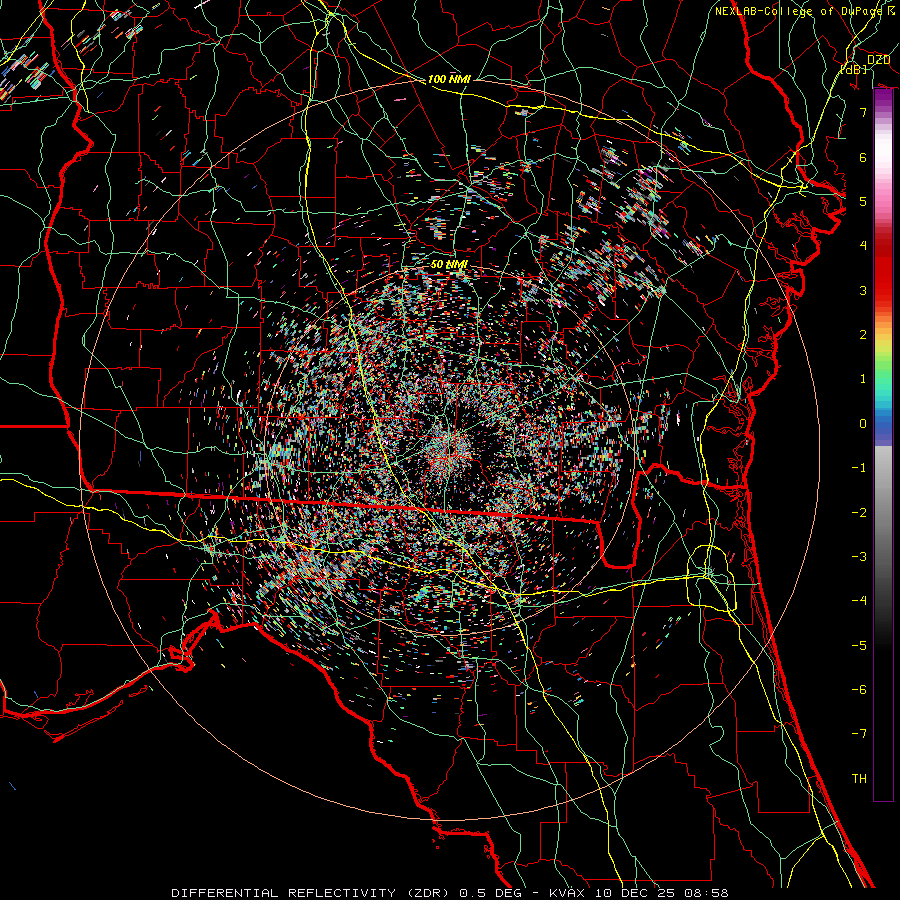Click the -3 value on the scale
The width and height of the screenshot is (900, 900).
(859, 557)
